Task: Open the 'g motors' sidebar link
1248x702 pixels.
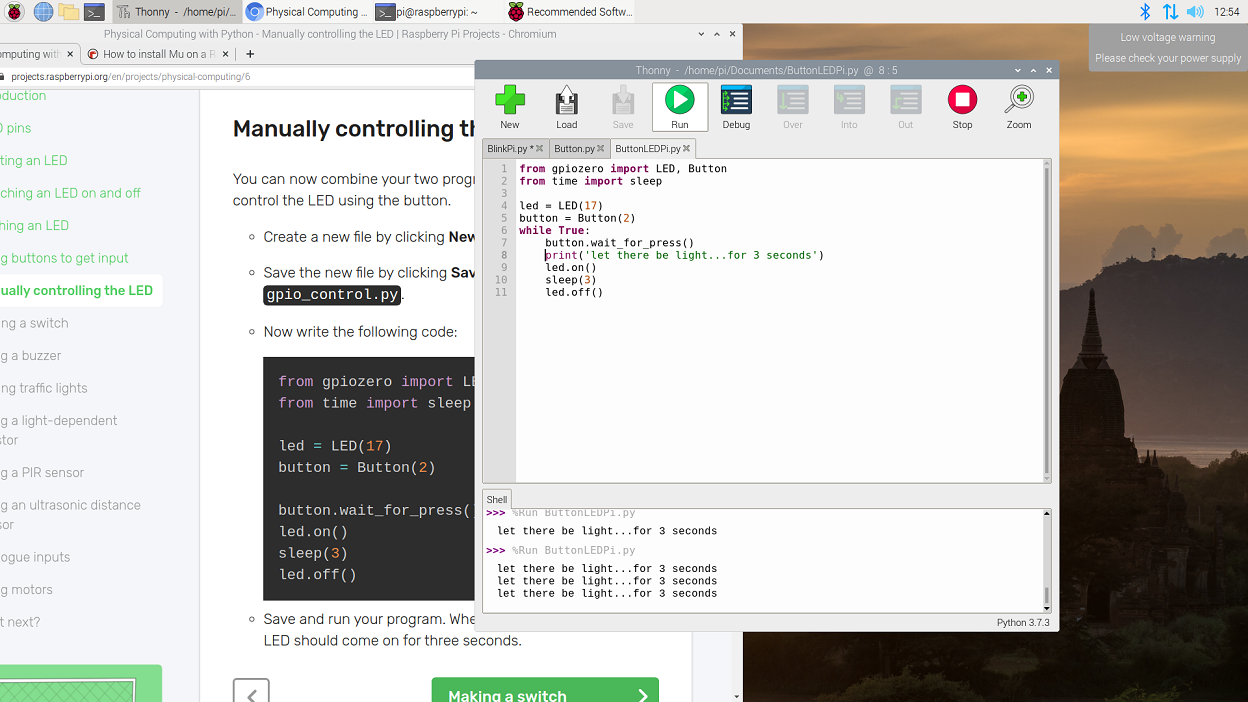Action: (27, 590)
